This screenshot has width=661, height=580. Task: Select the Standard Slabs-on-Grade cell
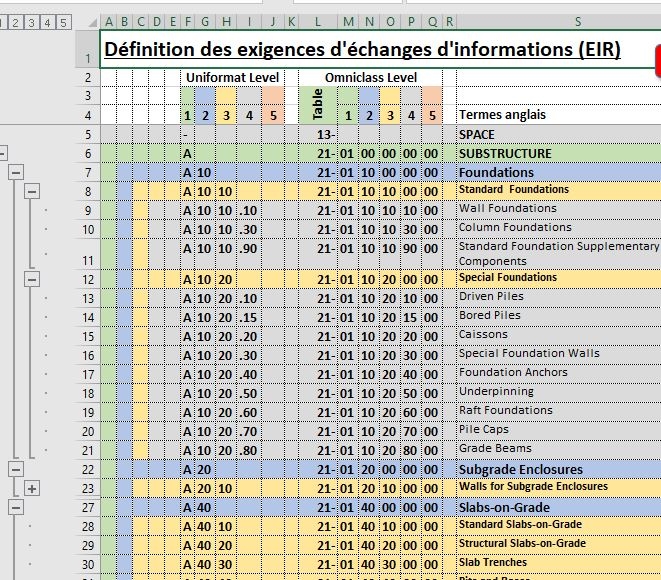(x=559, y=526)
